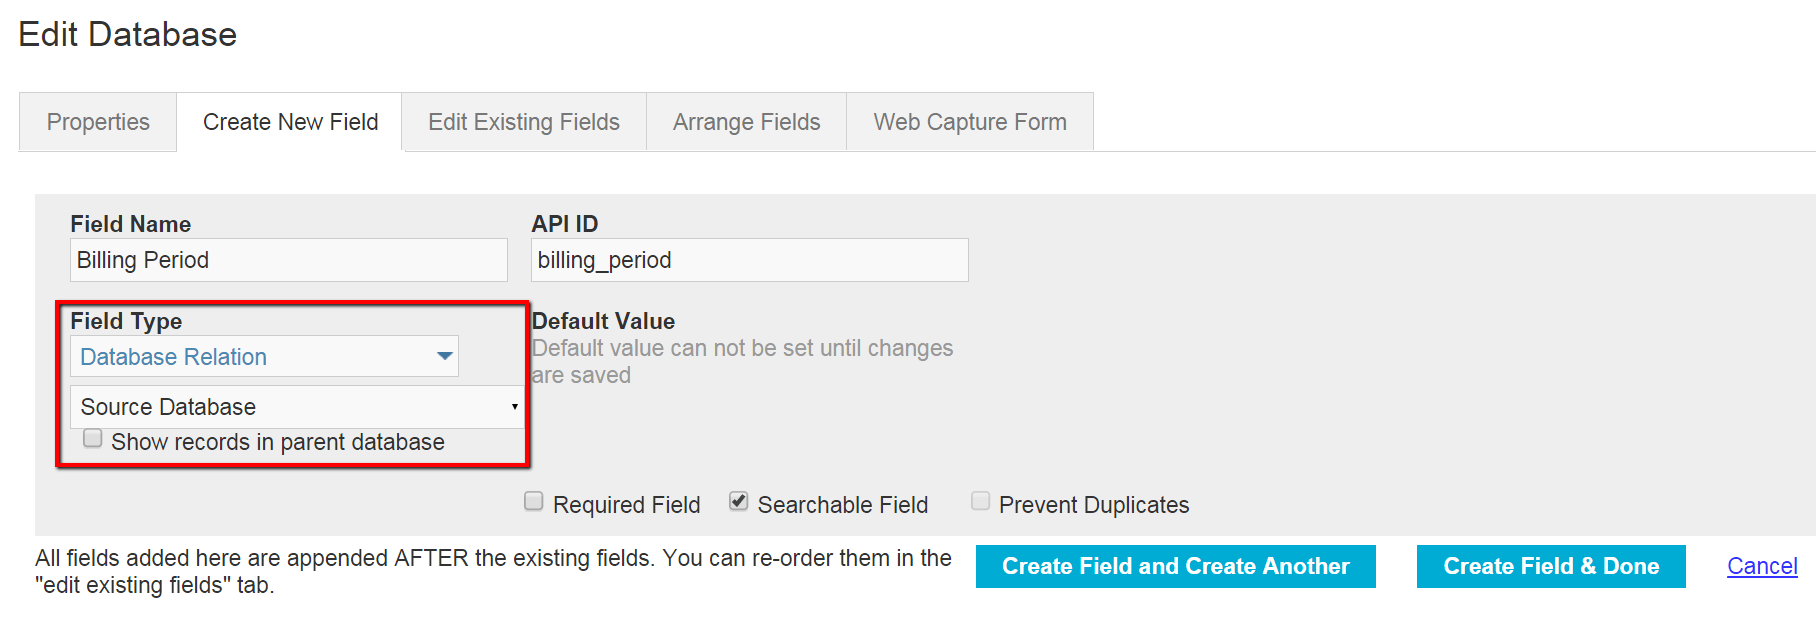Click the Edit Database page heading
Screen dimensions: 1816x627
(x=128, y=35)
